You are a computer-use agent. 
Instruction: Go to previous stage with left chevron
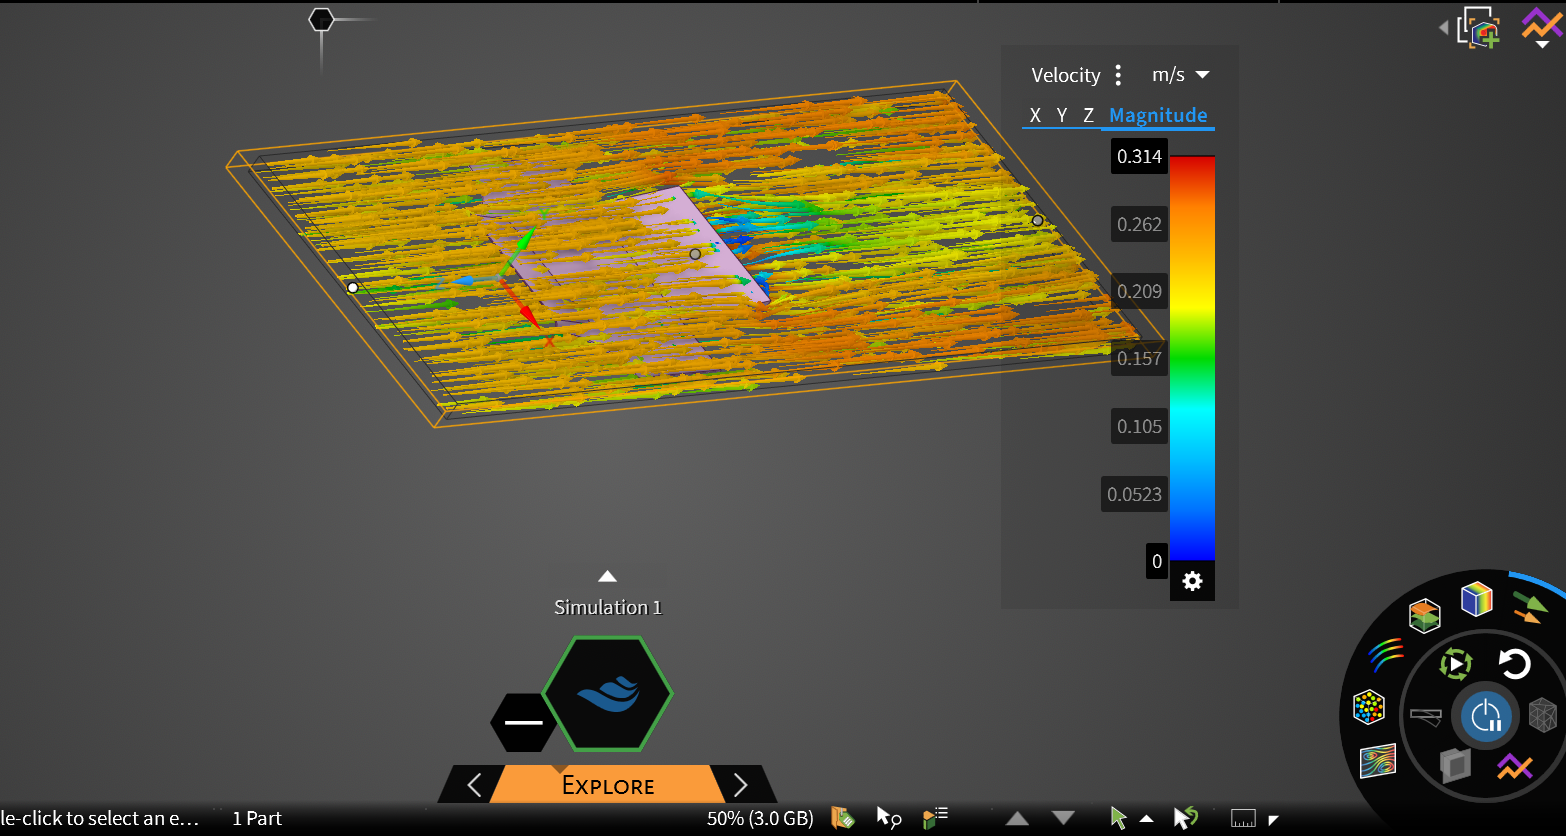(x=474, y=785)
